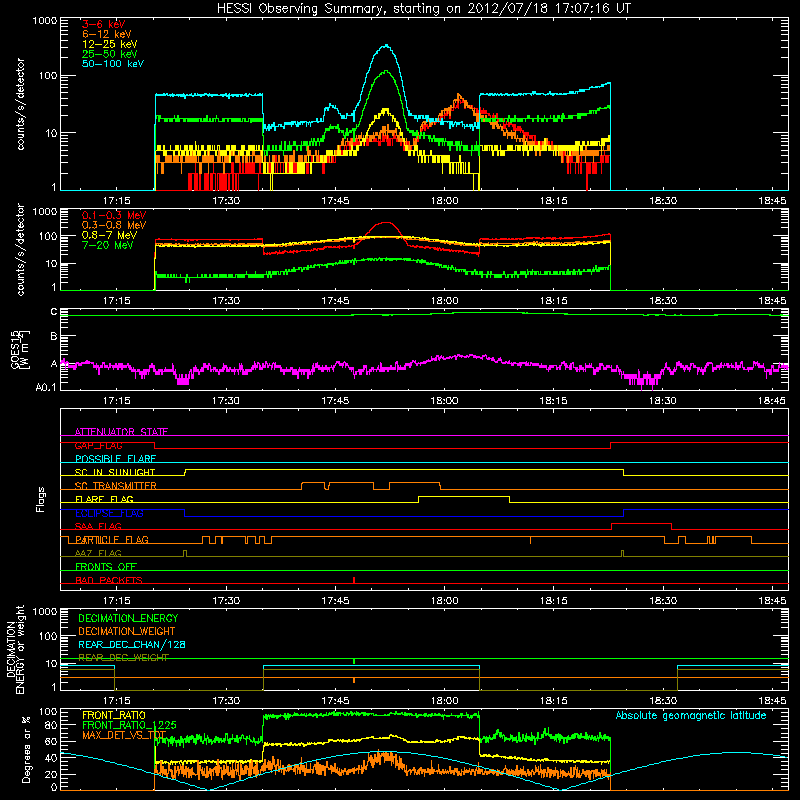
Task: Click the DECIMATION ENERGY or weight axis title
Action: (x=16, y=649)
